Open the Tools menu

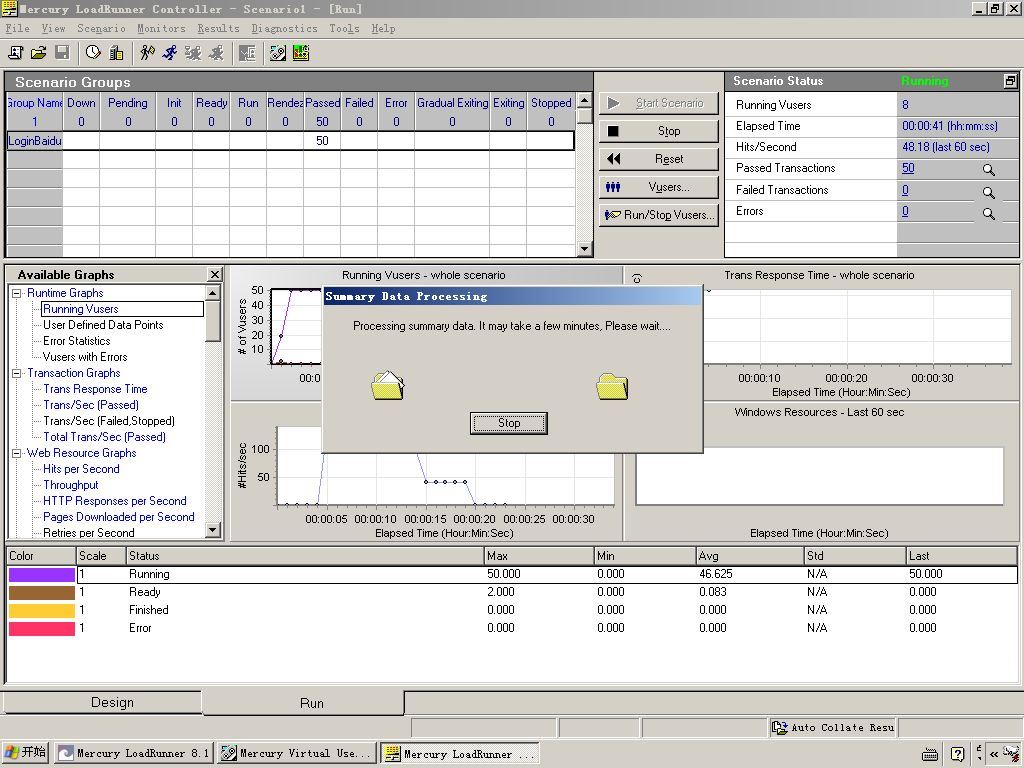pos(344,28)
